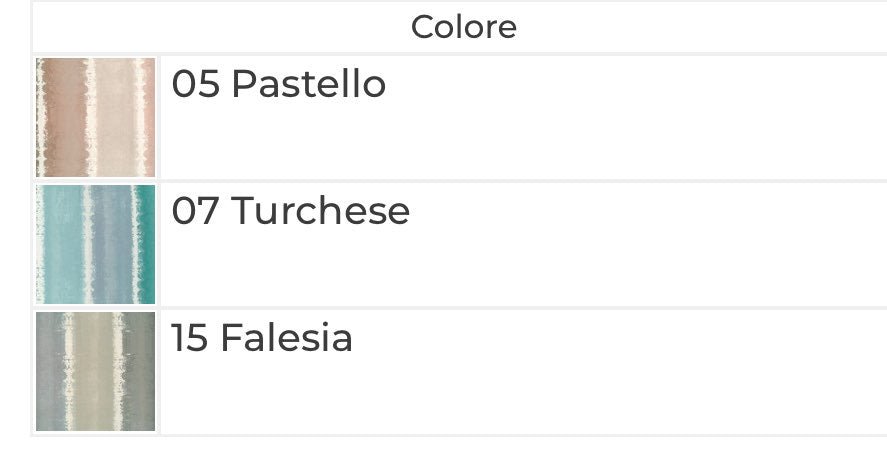Select the 05 Pastello fabric swatch

[x=96, y=117]
